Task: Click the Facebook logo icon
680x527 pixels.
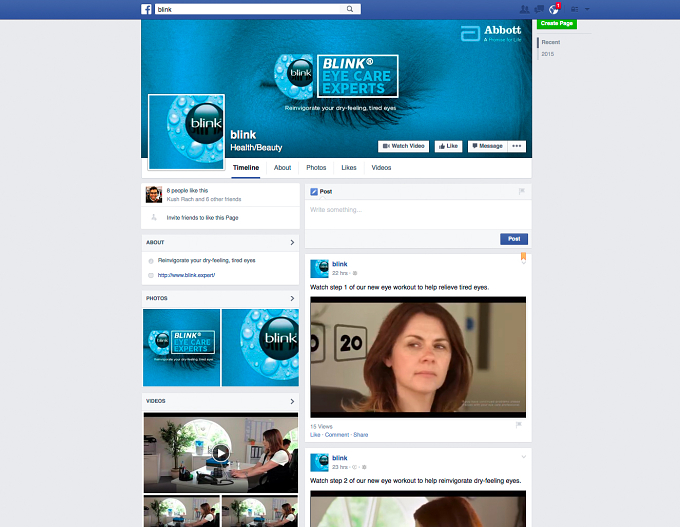Action: coord(147,9)
